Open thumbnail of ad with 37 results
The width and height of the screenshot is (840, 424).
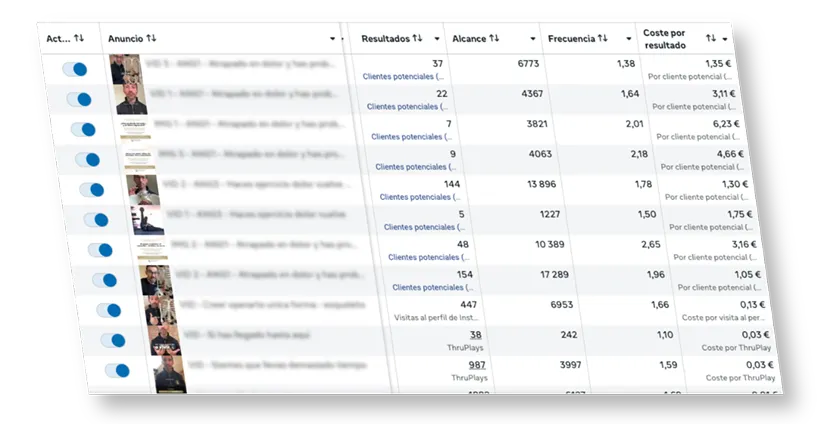coord(126,69)
